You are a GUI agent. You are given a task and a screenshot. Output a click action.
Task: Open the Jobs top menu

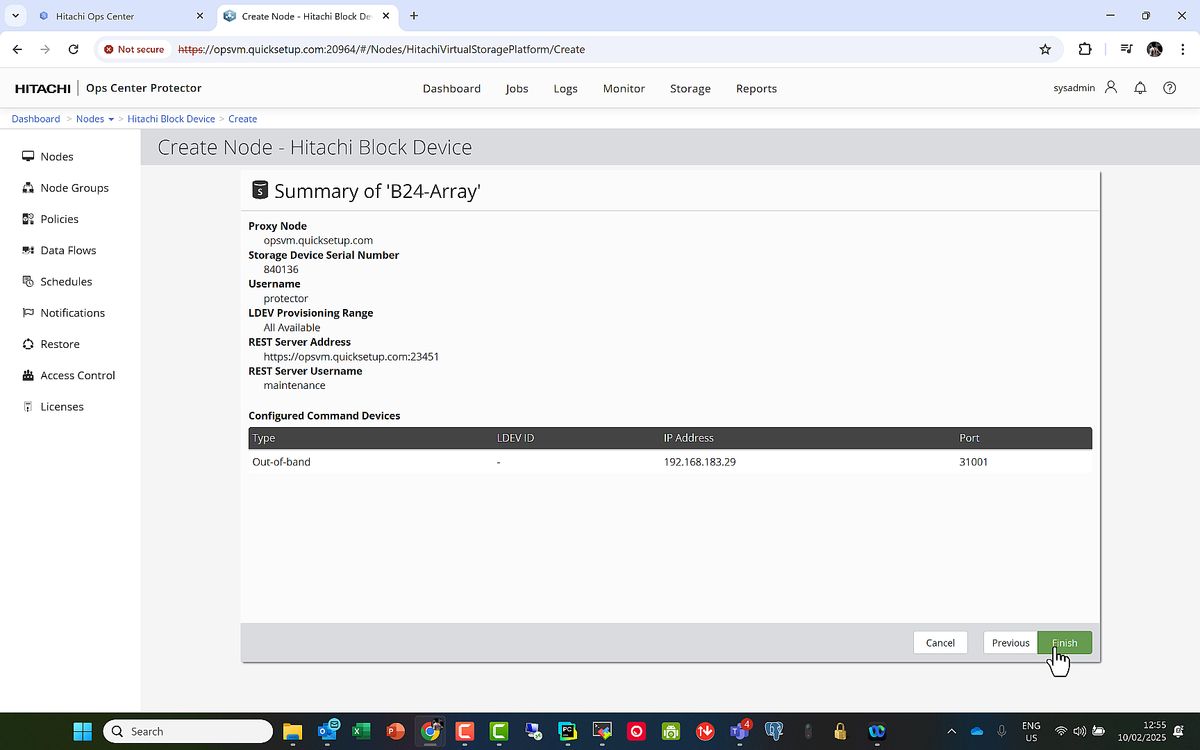517,88
